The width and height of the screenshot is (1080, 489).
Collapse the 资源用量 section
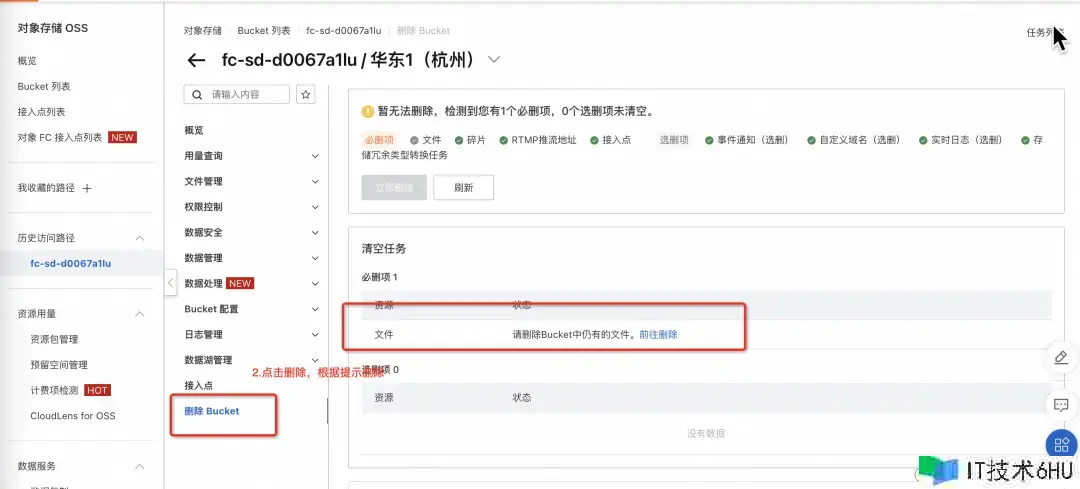point(140,313)
